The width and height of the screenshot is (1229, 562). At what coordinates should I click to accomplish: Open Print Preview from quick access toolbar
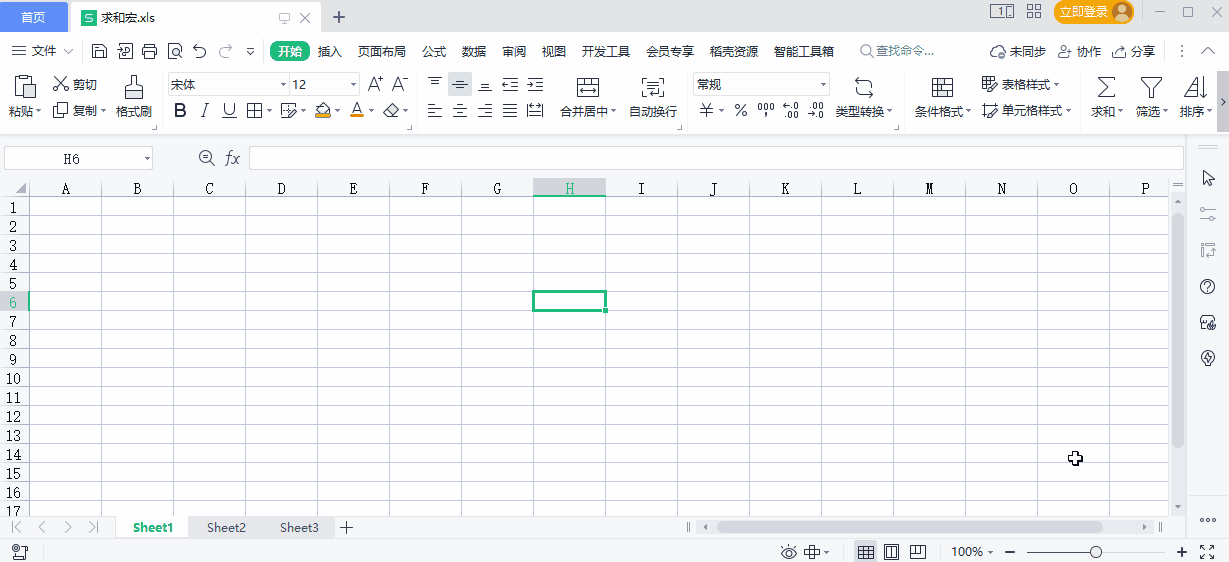coord(174,51)
